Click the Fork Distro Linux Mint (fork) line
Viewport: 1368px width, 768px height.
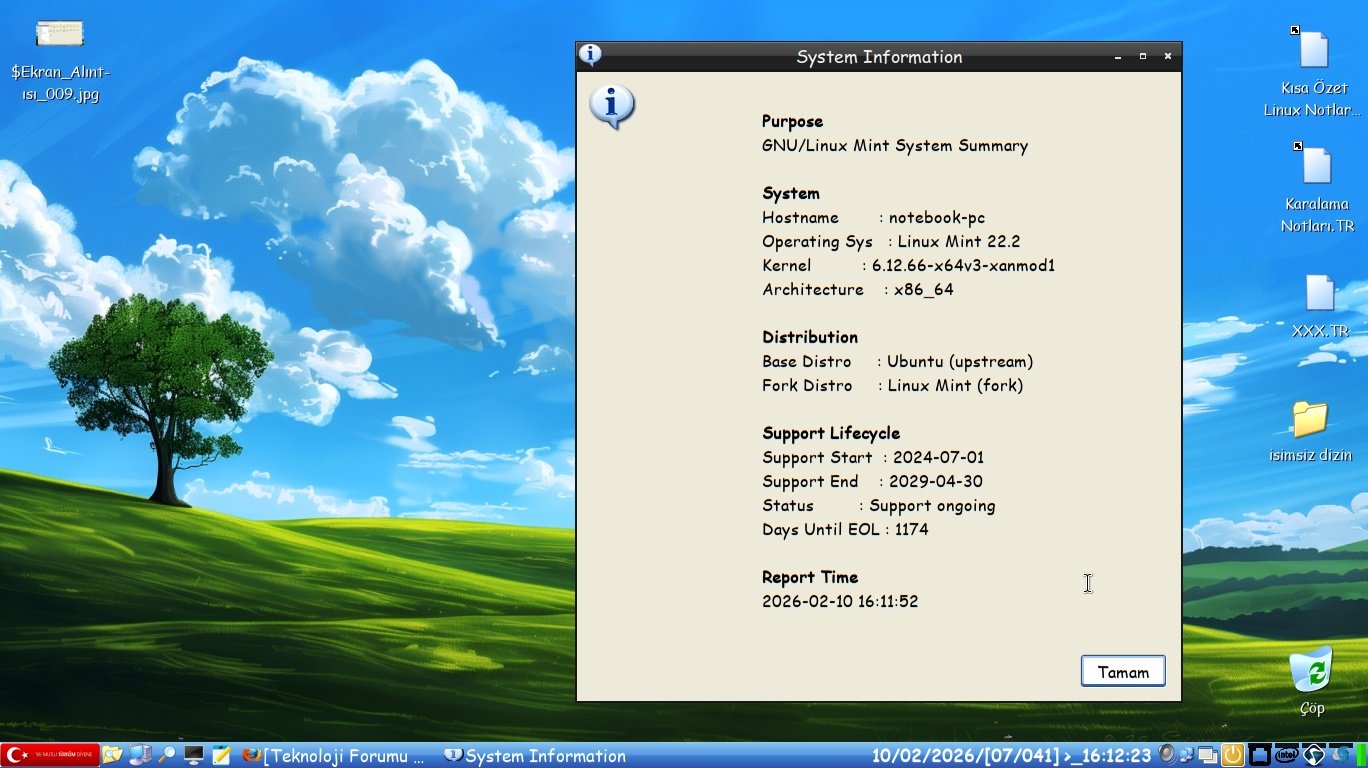(893, 385)
